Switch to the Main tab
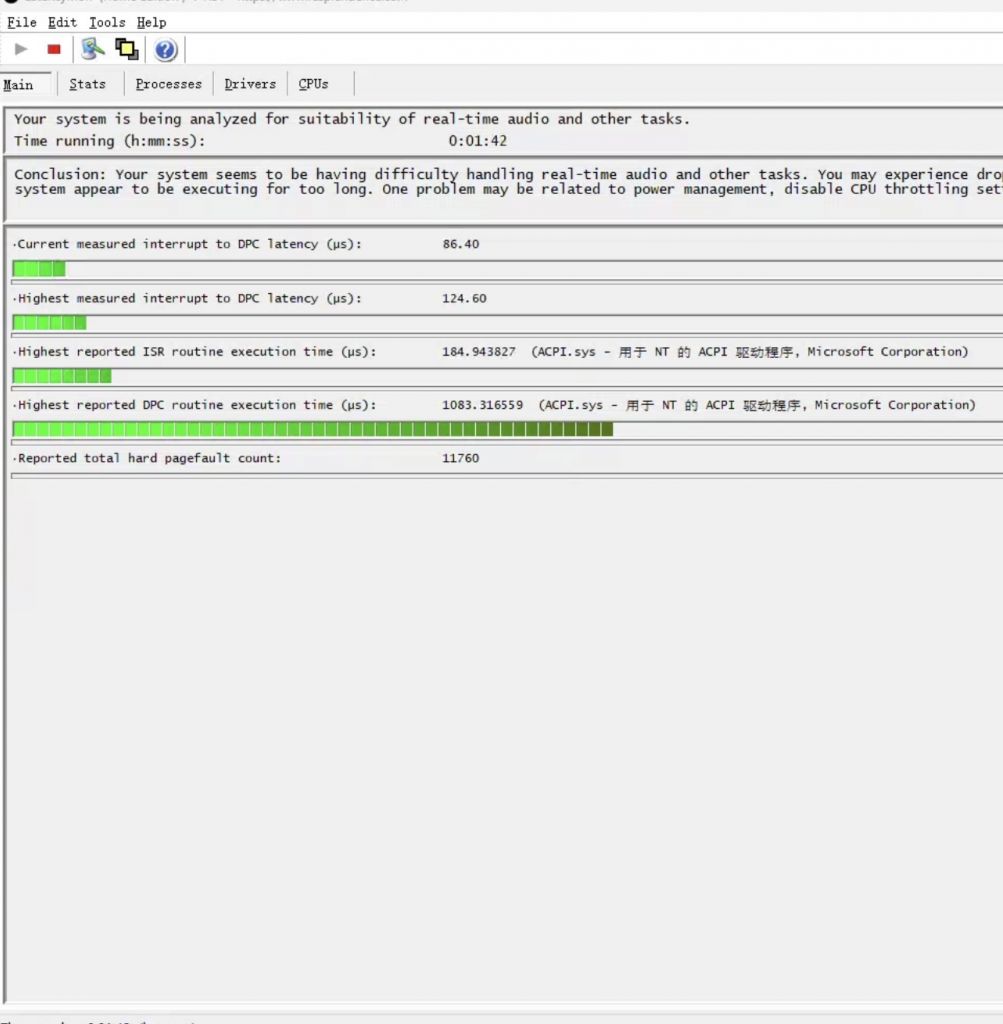This screenshot has width=1003, height=1024. [x=19, y=85]
